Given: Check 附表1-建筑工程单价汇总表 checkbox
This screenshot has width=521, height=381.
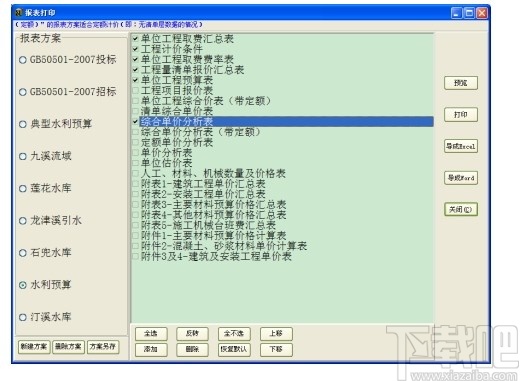Looking at the screenshot, I should coord(135,184).
